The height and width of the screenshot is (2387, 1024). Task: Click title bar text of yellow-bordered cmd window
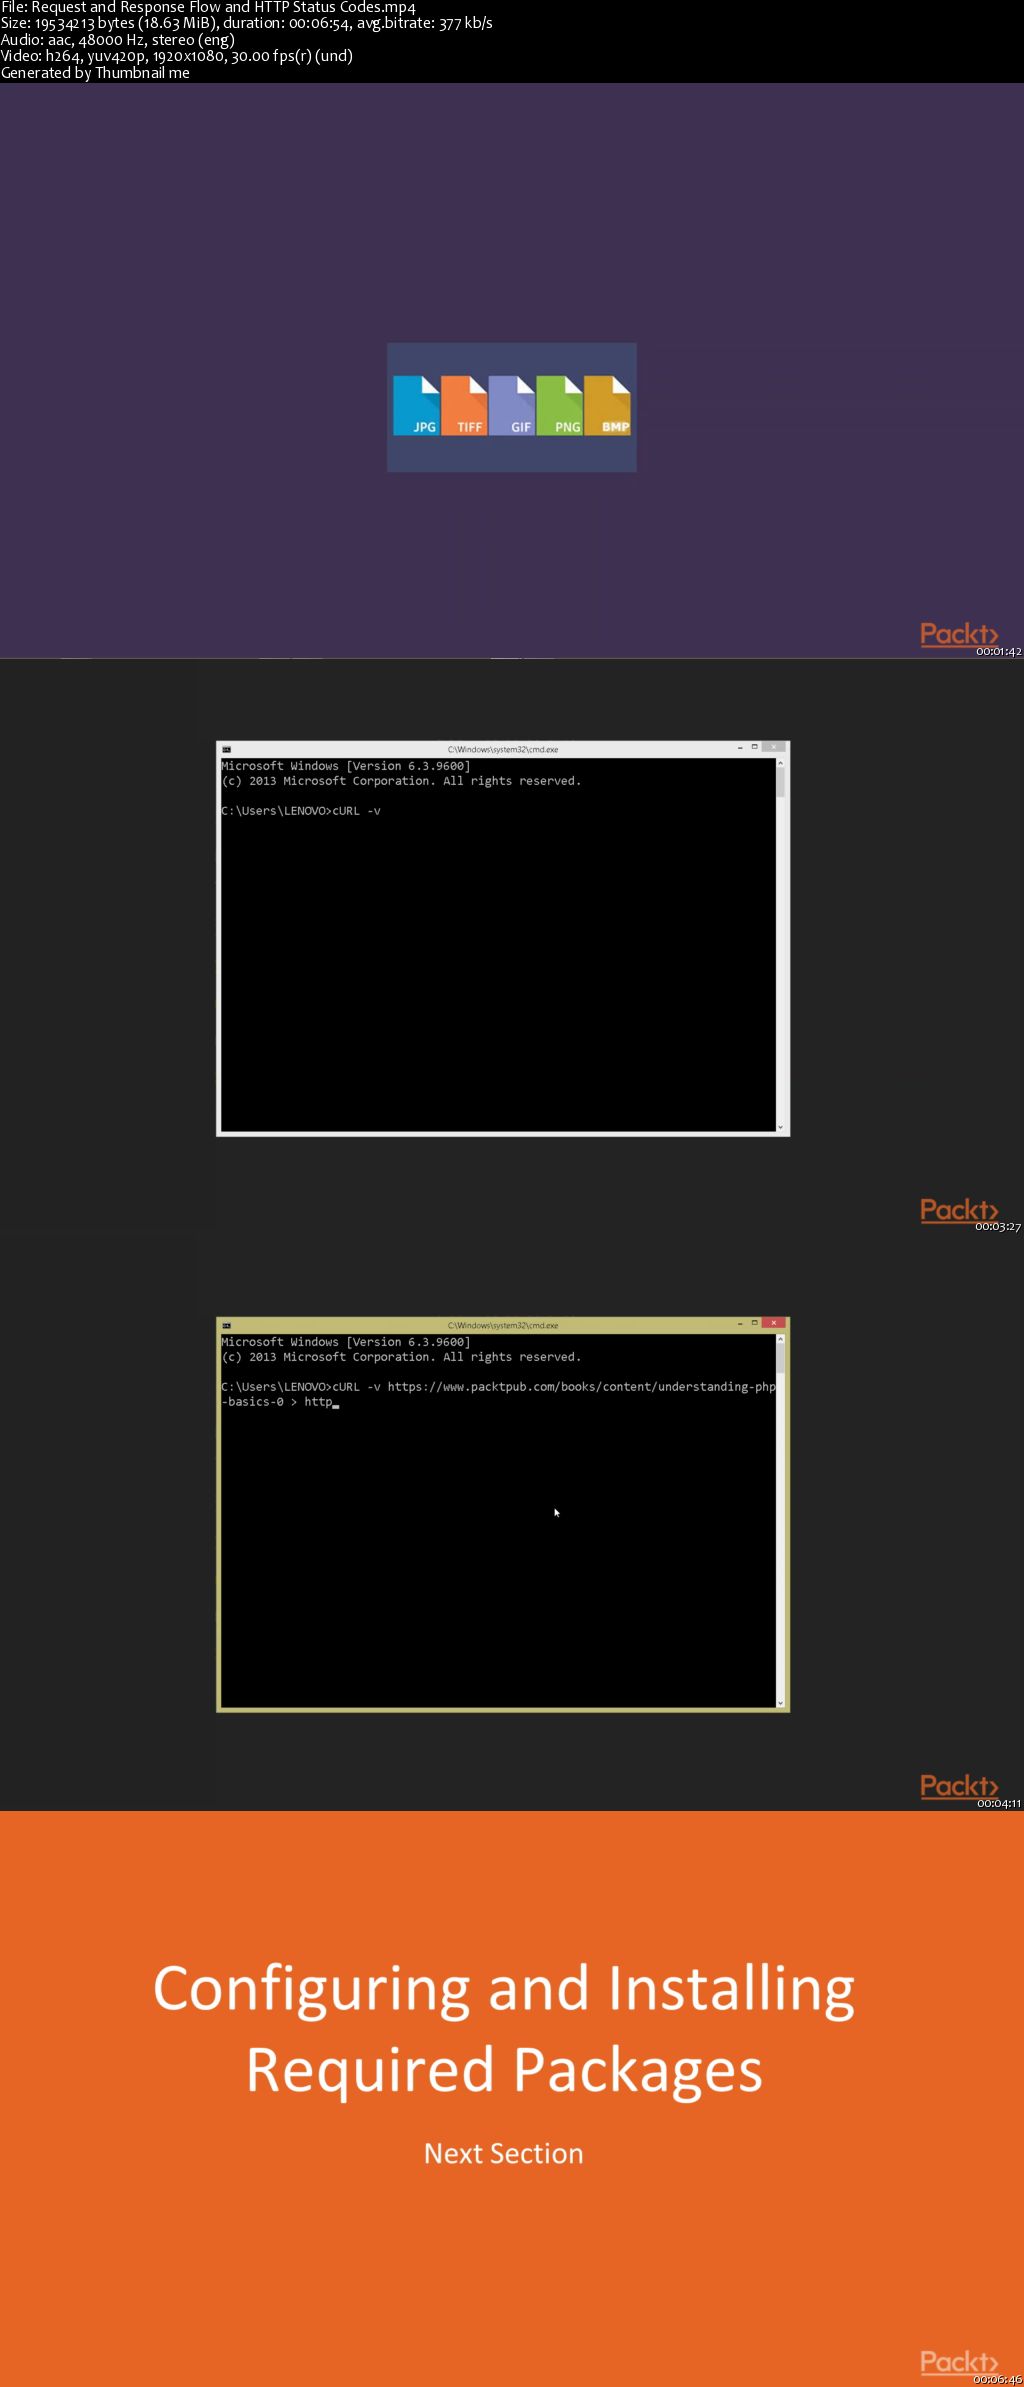point(503,1325)
